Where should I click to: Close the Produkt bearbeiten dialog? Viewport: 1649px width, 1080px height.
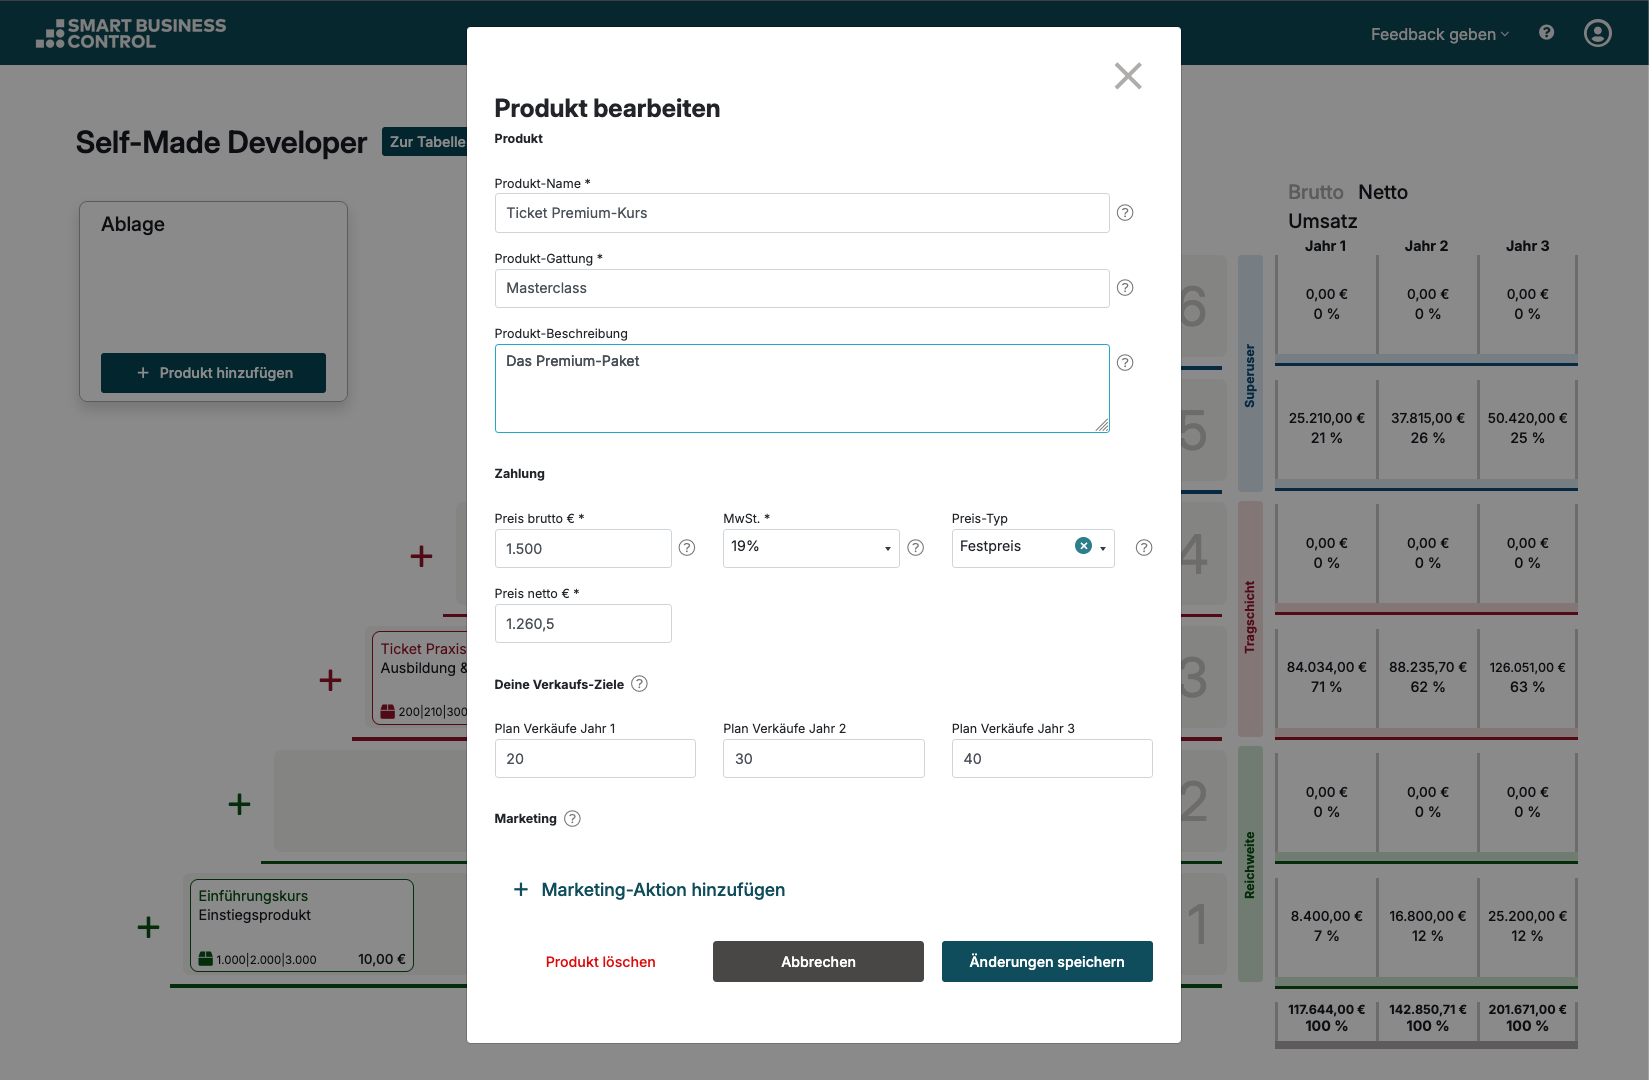point(1128,76)
